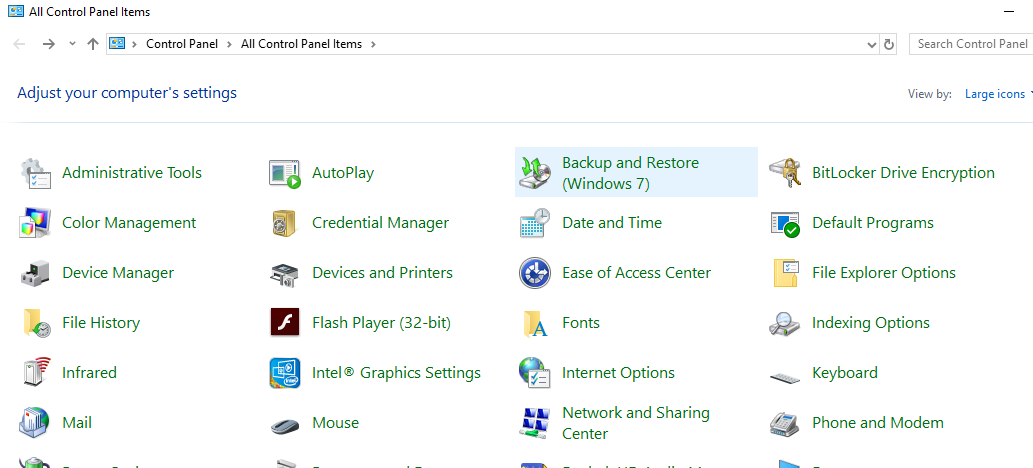Click the Network and Sharing Center label
The height and width of the screenshot is (468, 1033).
636,423
